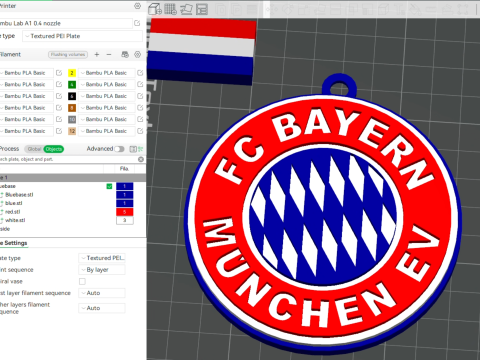Click the edit icon just left of brown swatch 8
The height and width of the screenshot is (360, 480).
pyautogui.click(x=59, y=108)
